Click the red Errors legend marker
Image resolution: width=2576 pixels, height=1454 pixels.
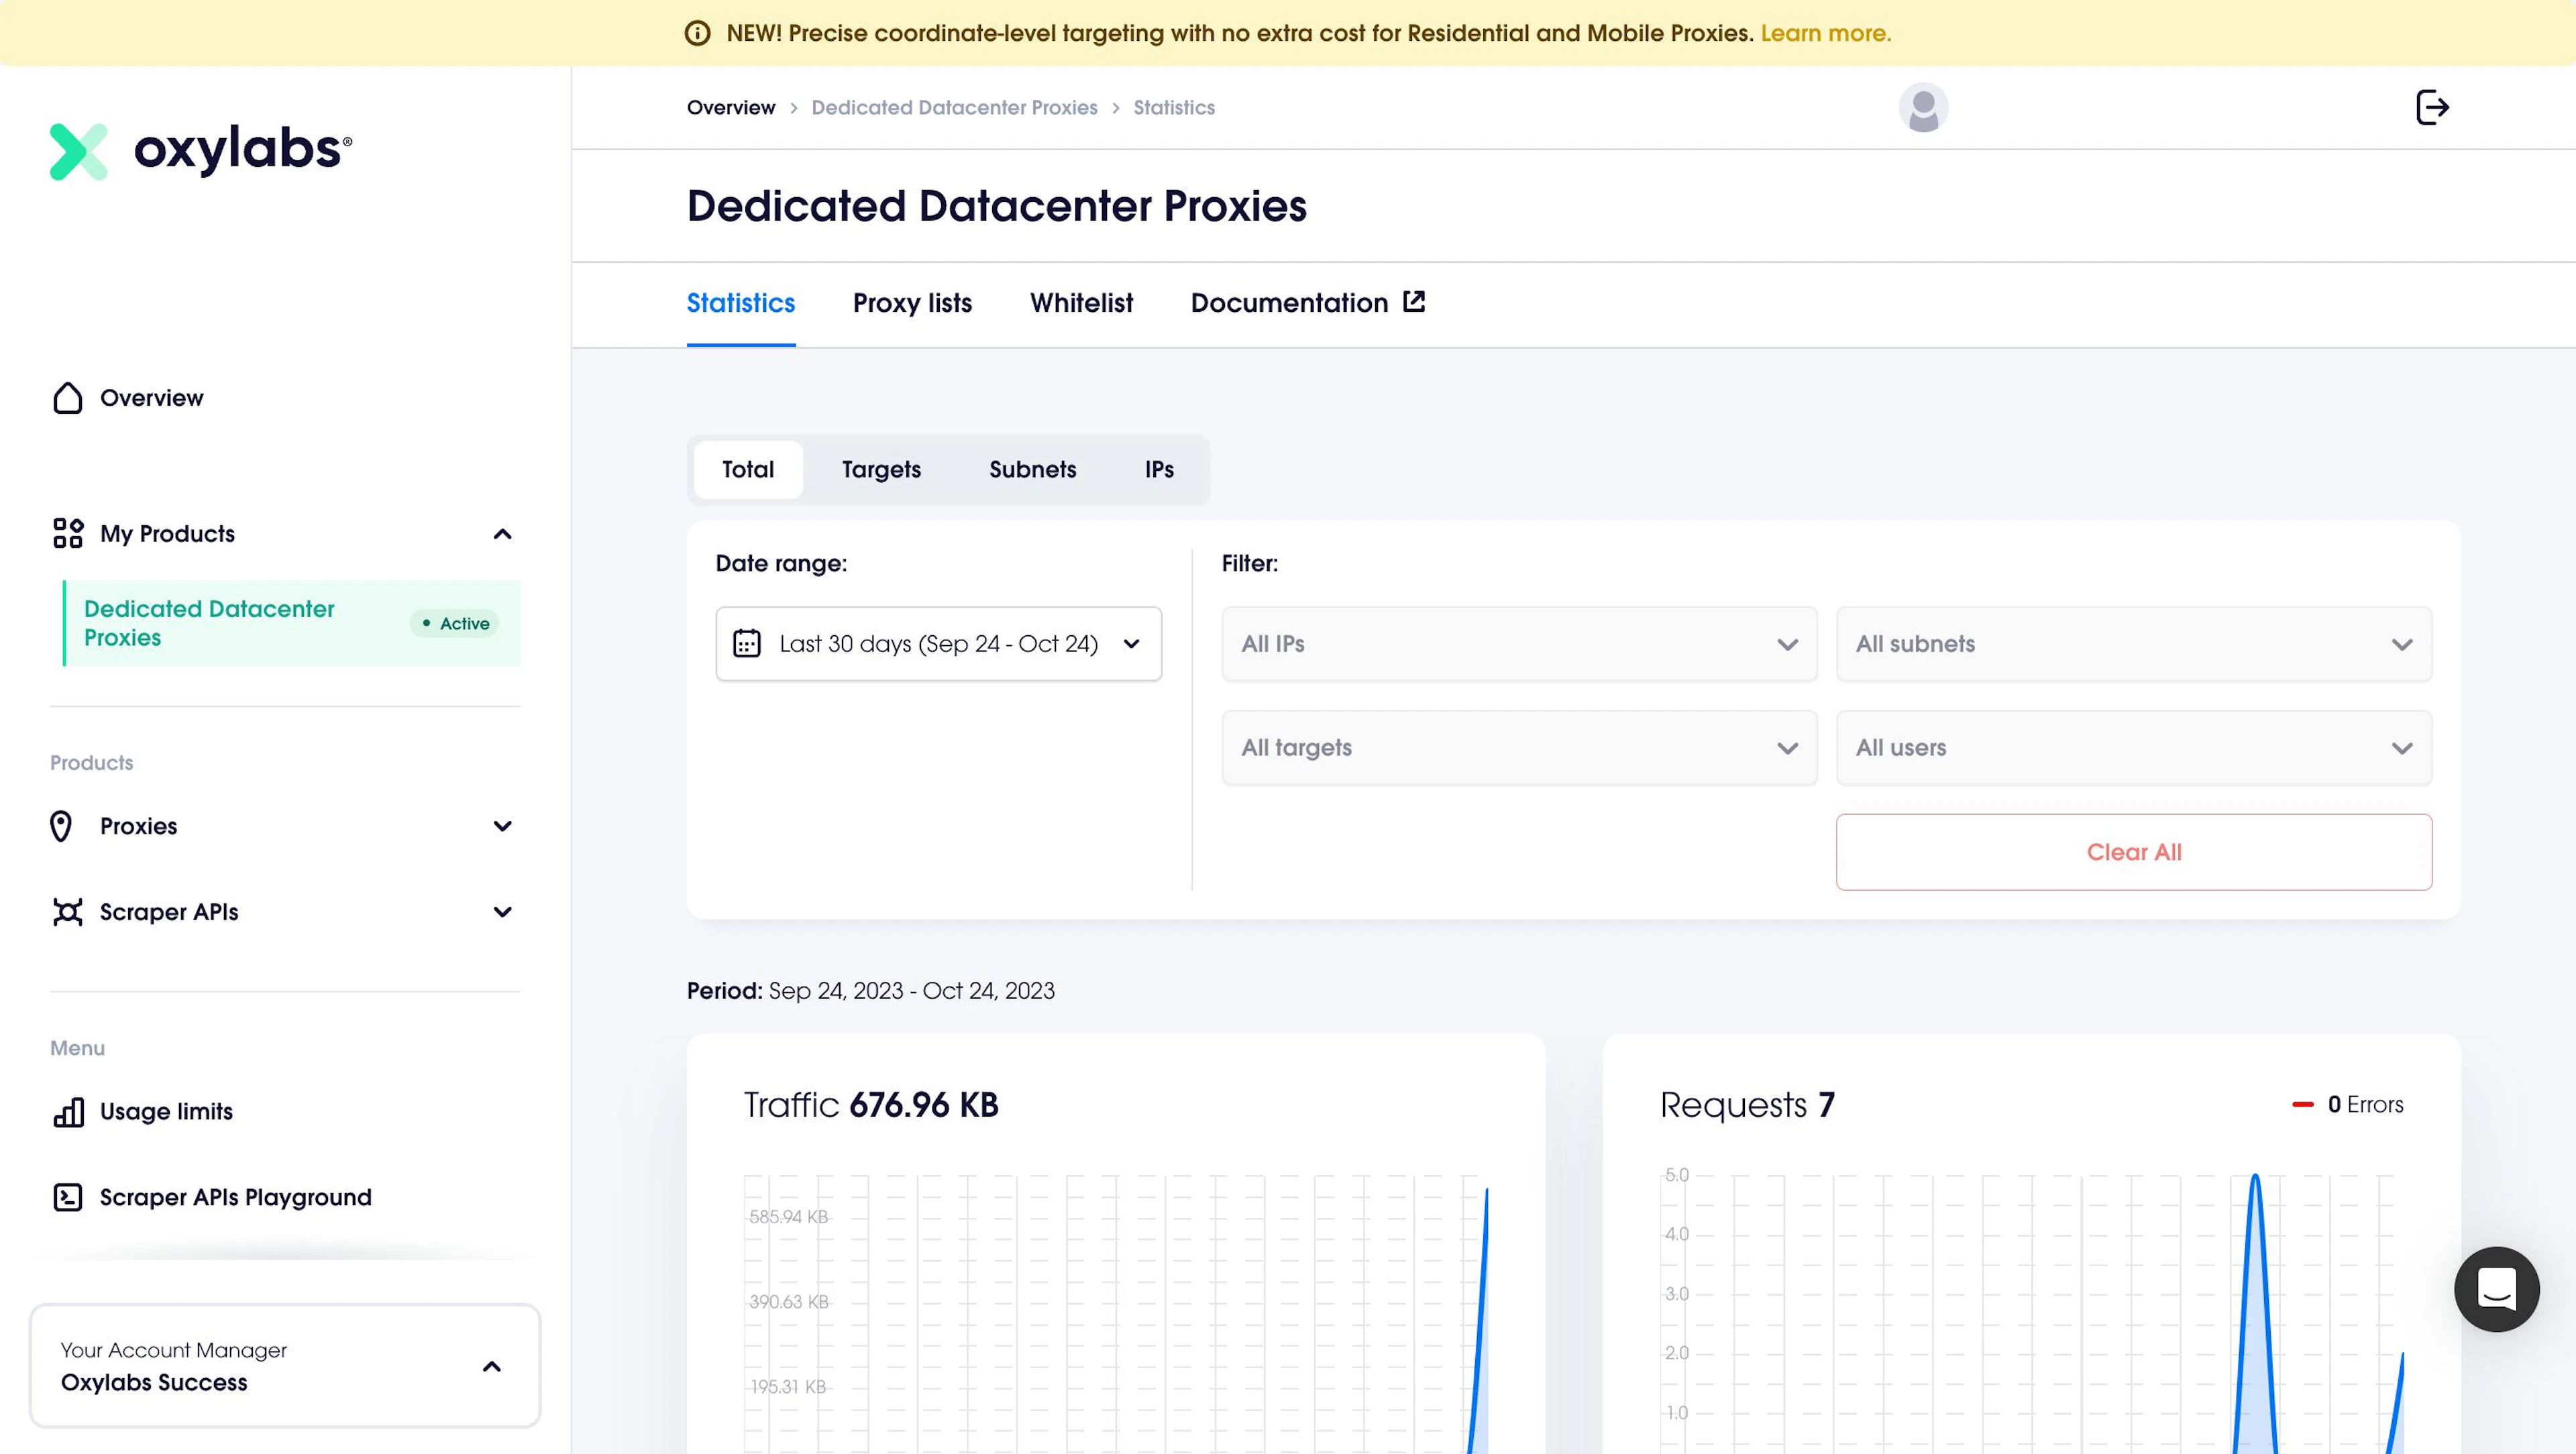click(2303, 1104)
